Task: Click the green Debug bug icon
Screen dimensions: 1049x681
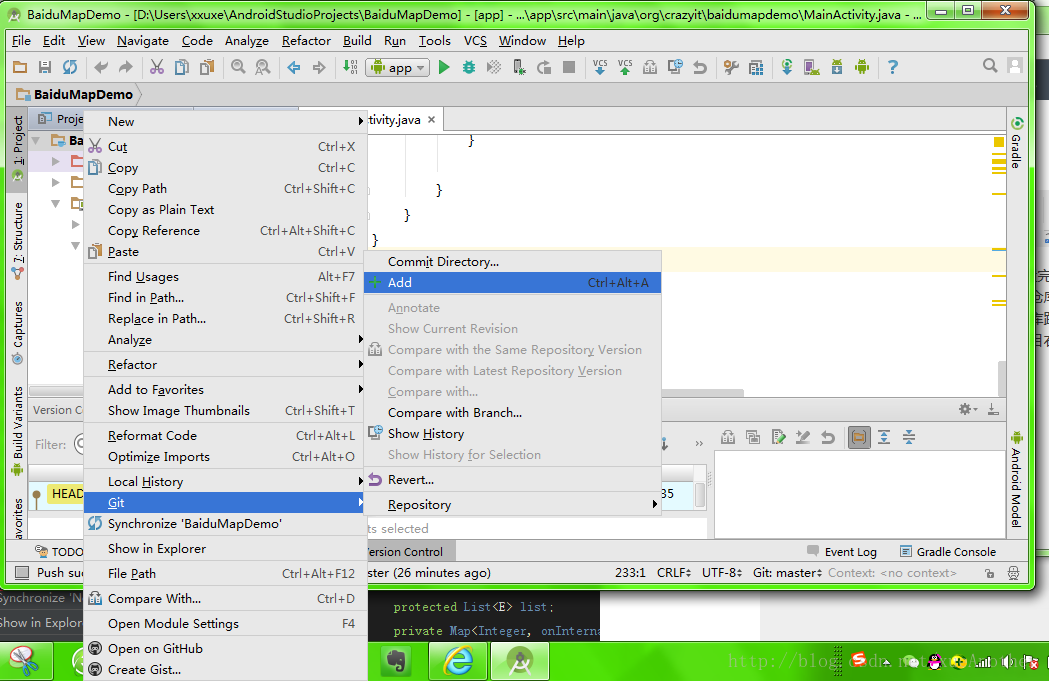Action: (468, 67)
